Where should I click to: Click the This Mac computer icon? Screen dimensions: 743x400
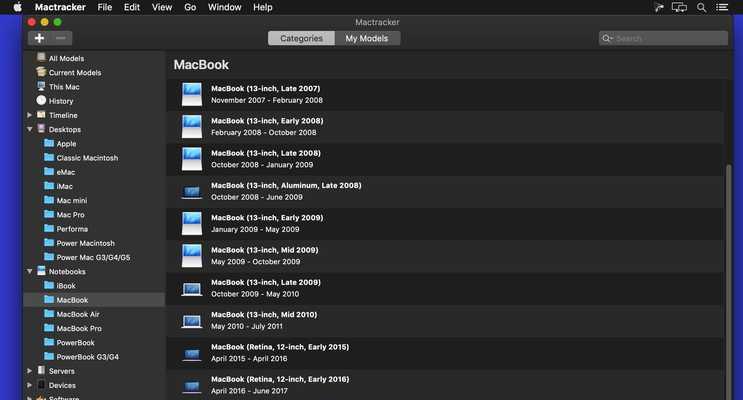[41, 86]
